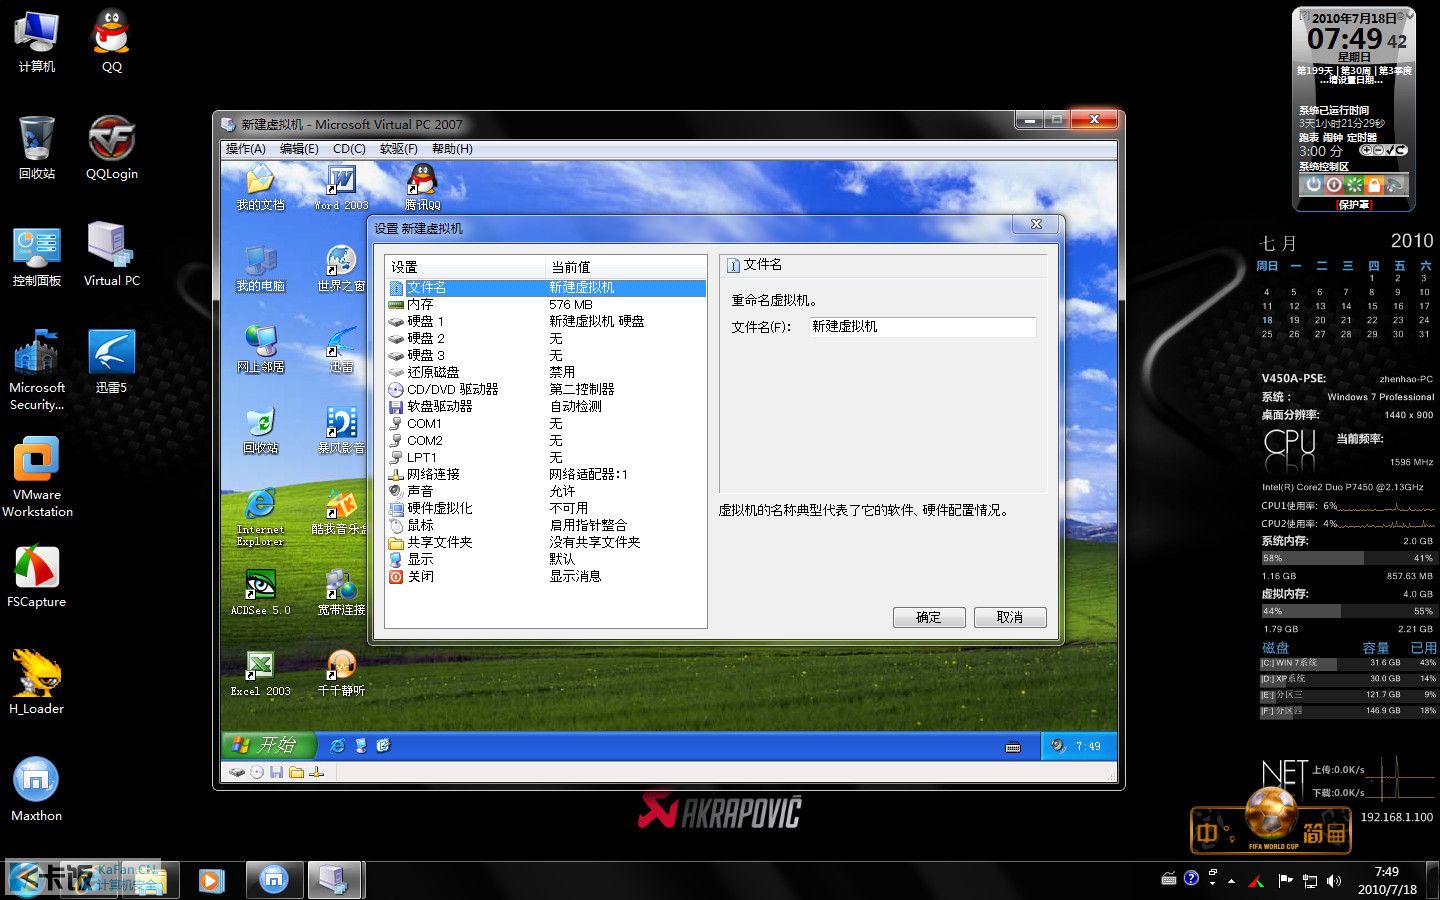Open 控制面板 desktop icon
This screenshot has height=900, width=1440.
click(x=37, y=256)
